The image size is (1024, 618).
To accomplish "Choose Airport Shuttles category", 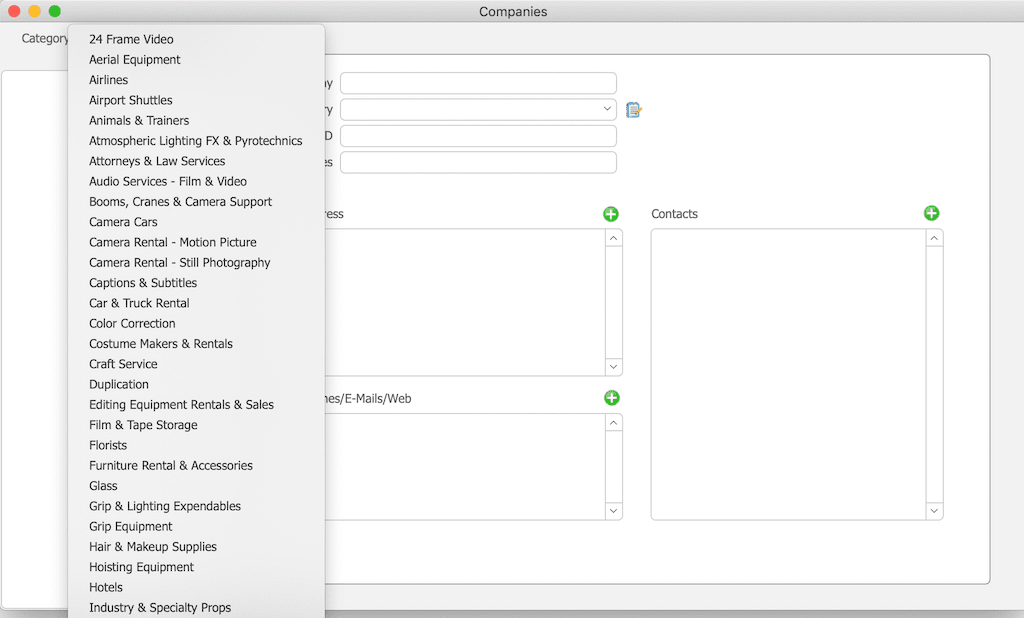I will pos(131,100).
